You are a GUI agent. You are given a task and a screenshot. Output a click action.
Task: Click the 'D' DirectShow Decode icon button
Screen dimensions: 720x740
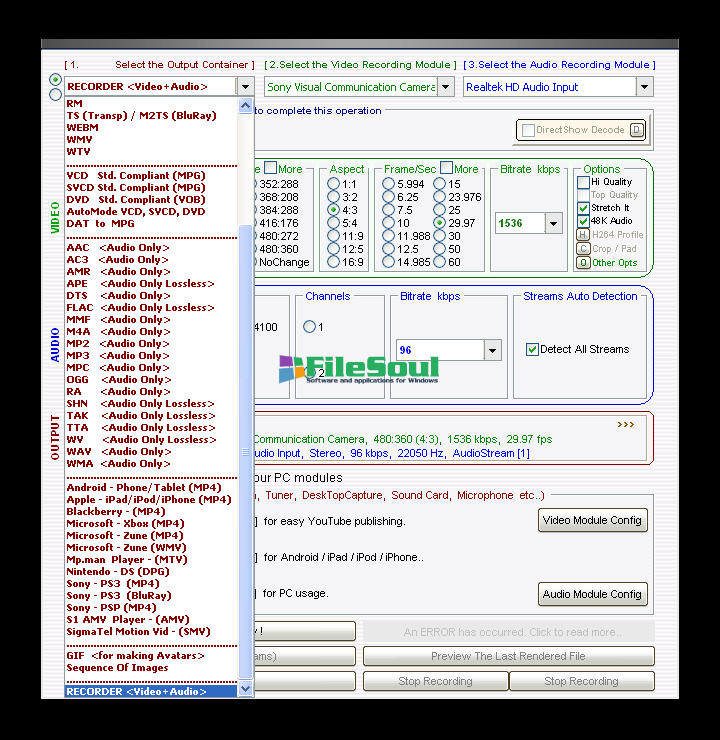636,130
